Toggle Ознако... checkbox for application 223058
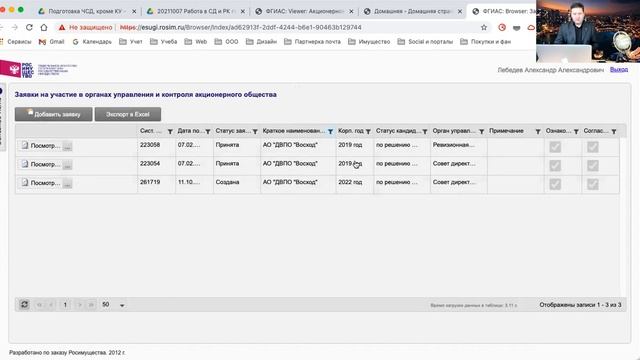 (x=555, y=147)
